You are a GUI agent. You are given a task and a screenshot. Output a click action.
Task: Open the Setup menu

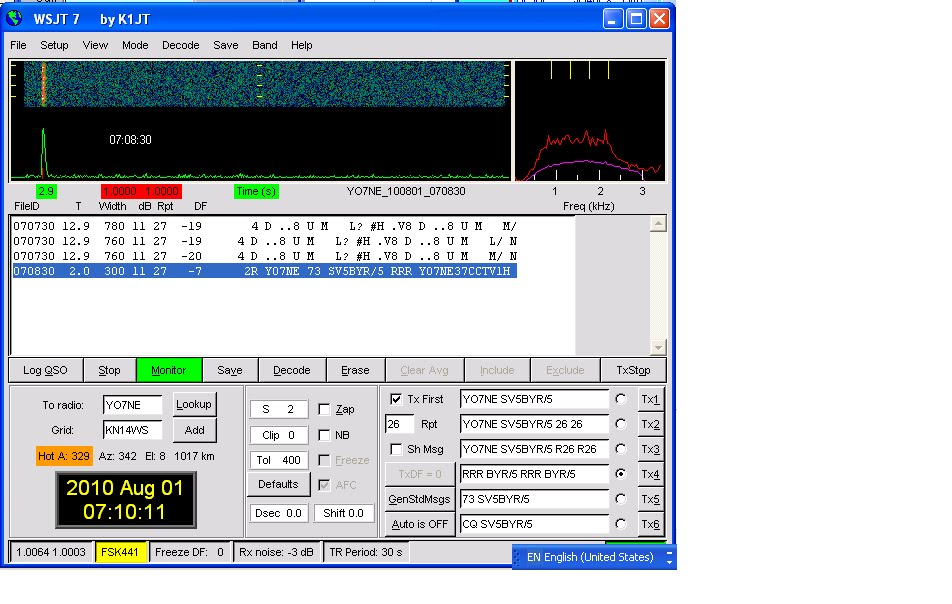coord(54,45)
